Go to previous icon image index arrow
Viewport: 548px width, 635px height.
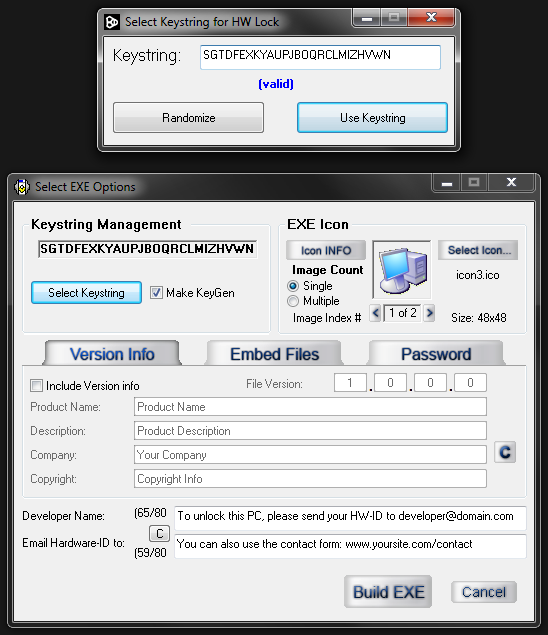click(x=375, y=313)
